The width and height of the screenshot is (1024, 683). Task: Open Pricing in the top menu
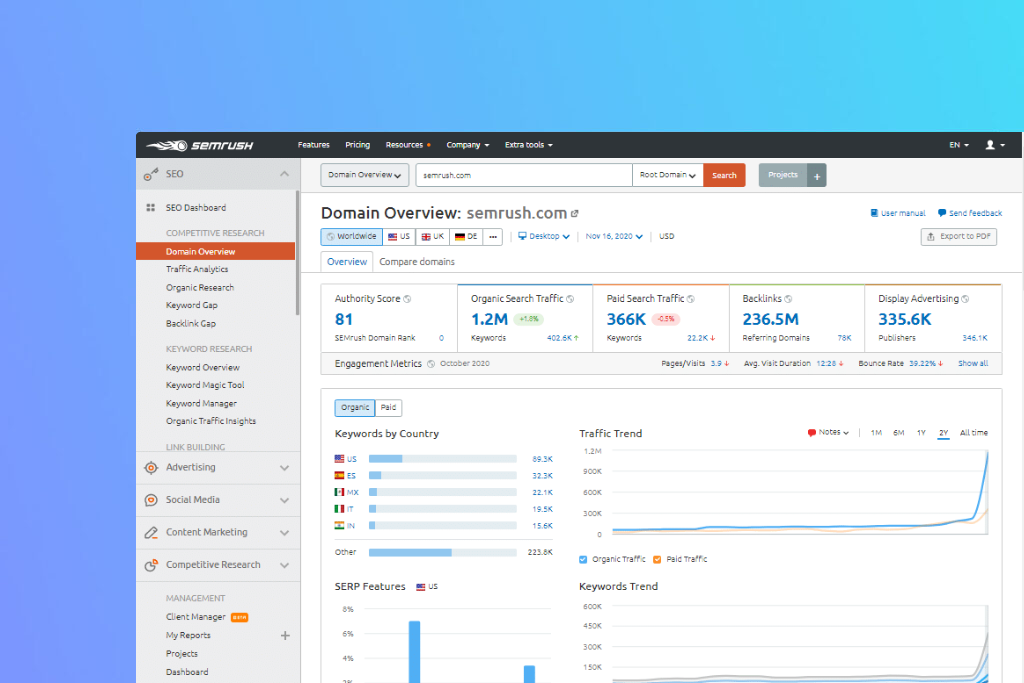[x=357, y=145]
